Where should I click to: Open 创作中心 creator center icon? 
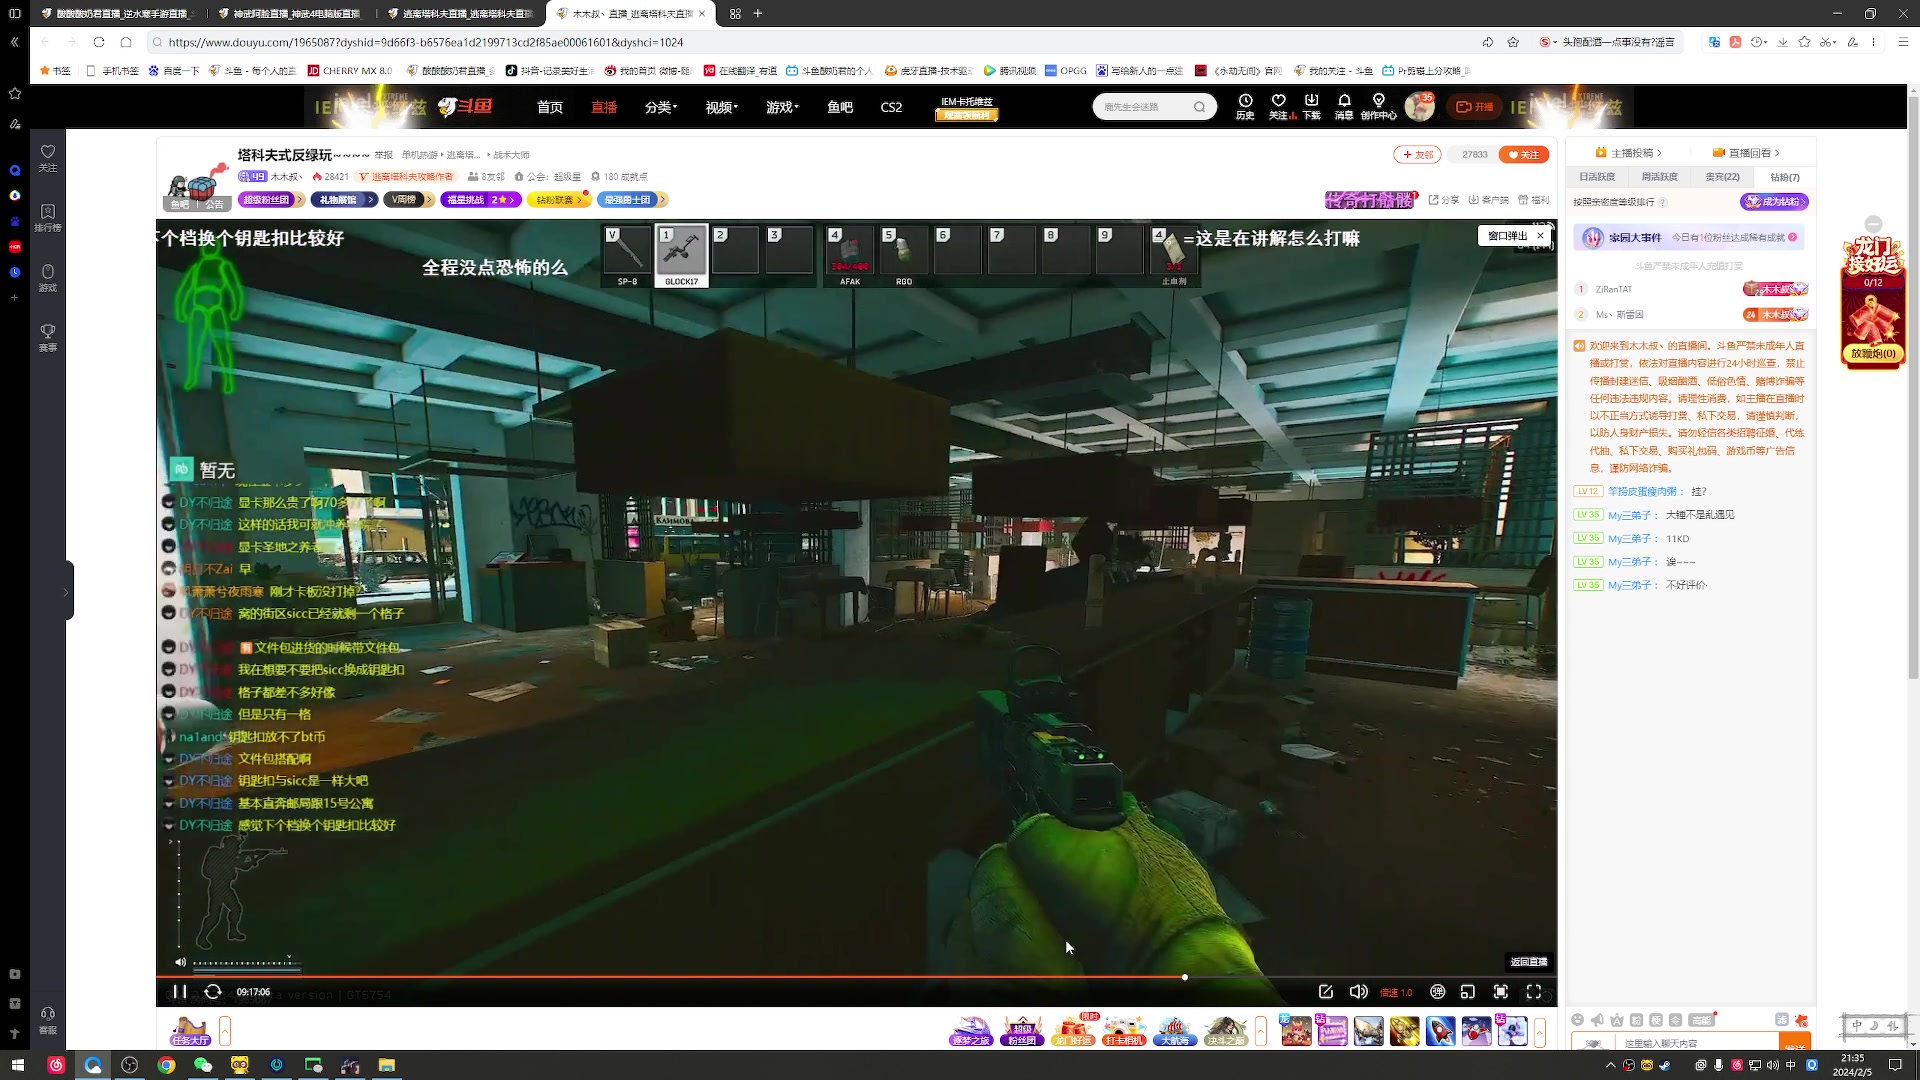(1378, 107)
